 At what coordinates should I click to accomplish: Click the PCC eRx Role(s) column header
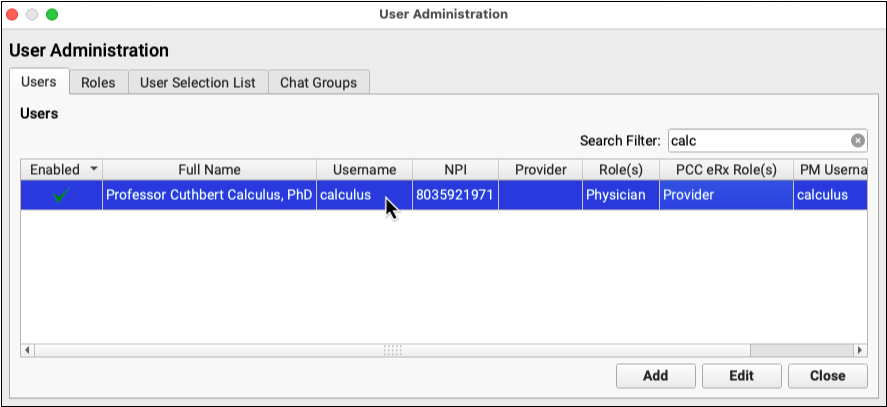pyautogui.click(x=724, y=170)
